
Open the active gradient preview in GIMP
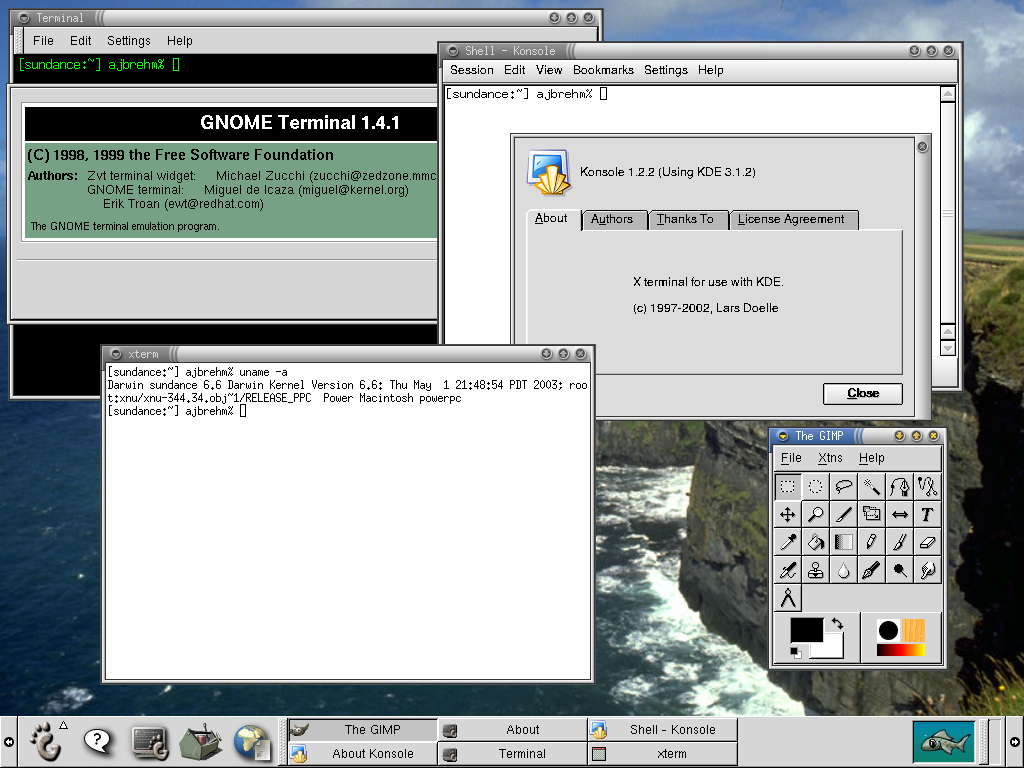[901, 650]
